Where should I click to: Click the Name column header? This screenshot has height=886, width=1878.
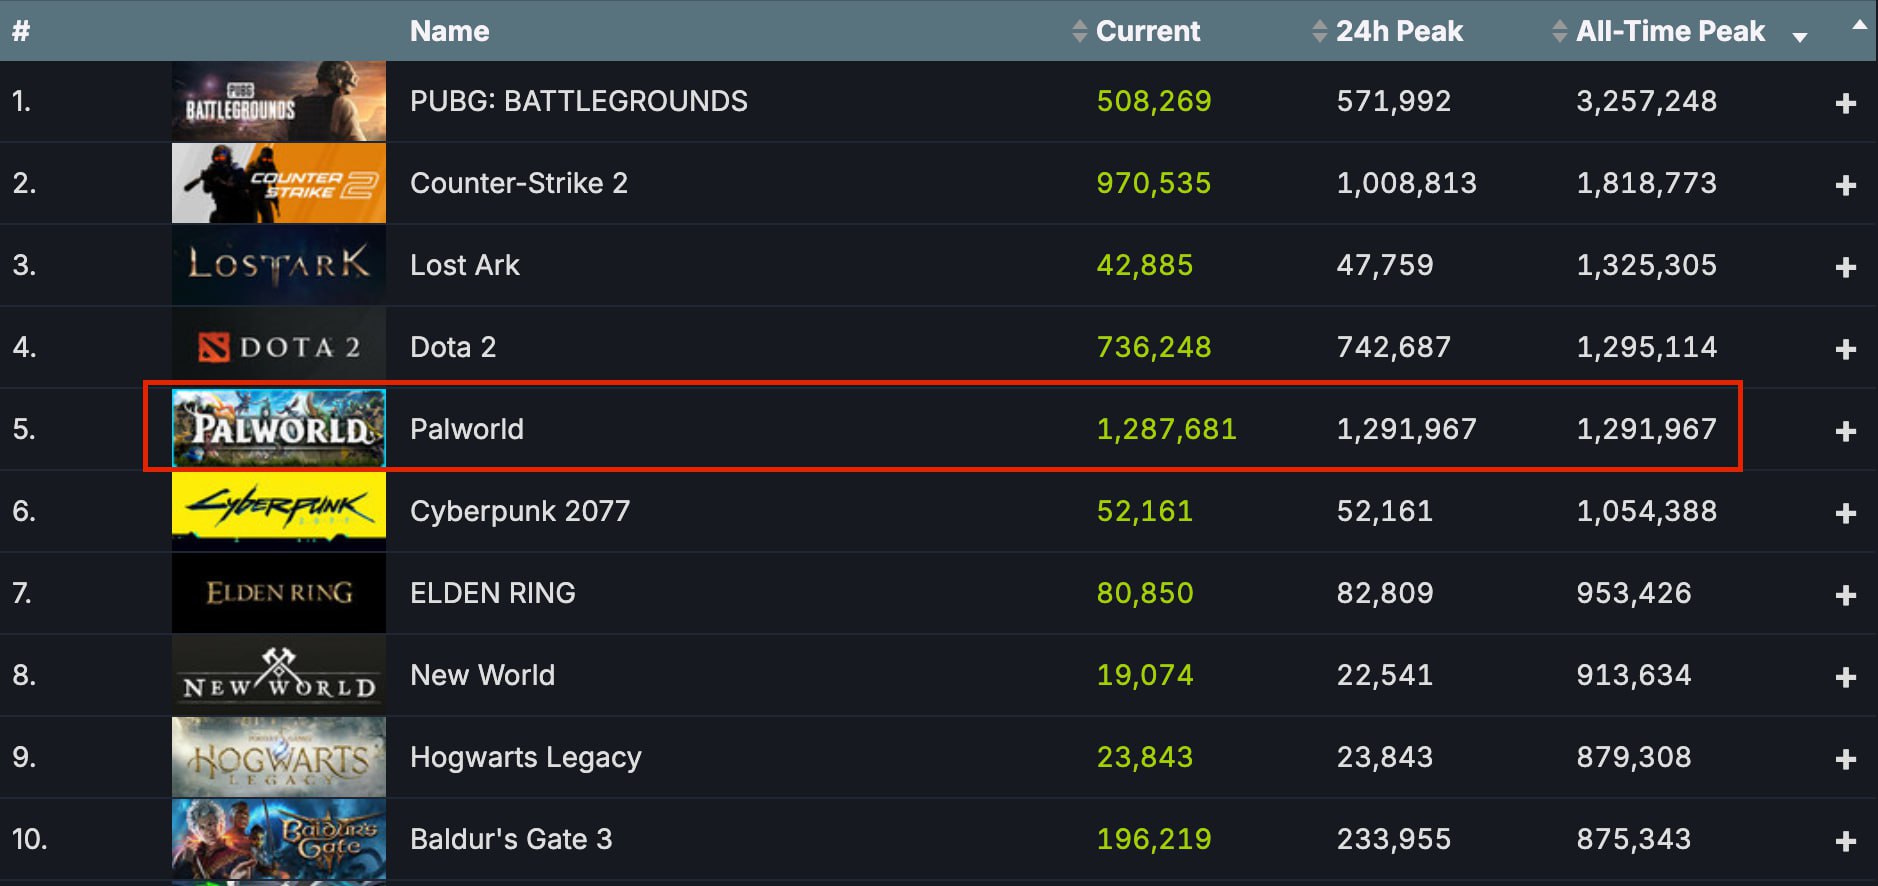[x=449, y=31]
